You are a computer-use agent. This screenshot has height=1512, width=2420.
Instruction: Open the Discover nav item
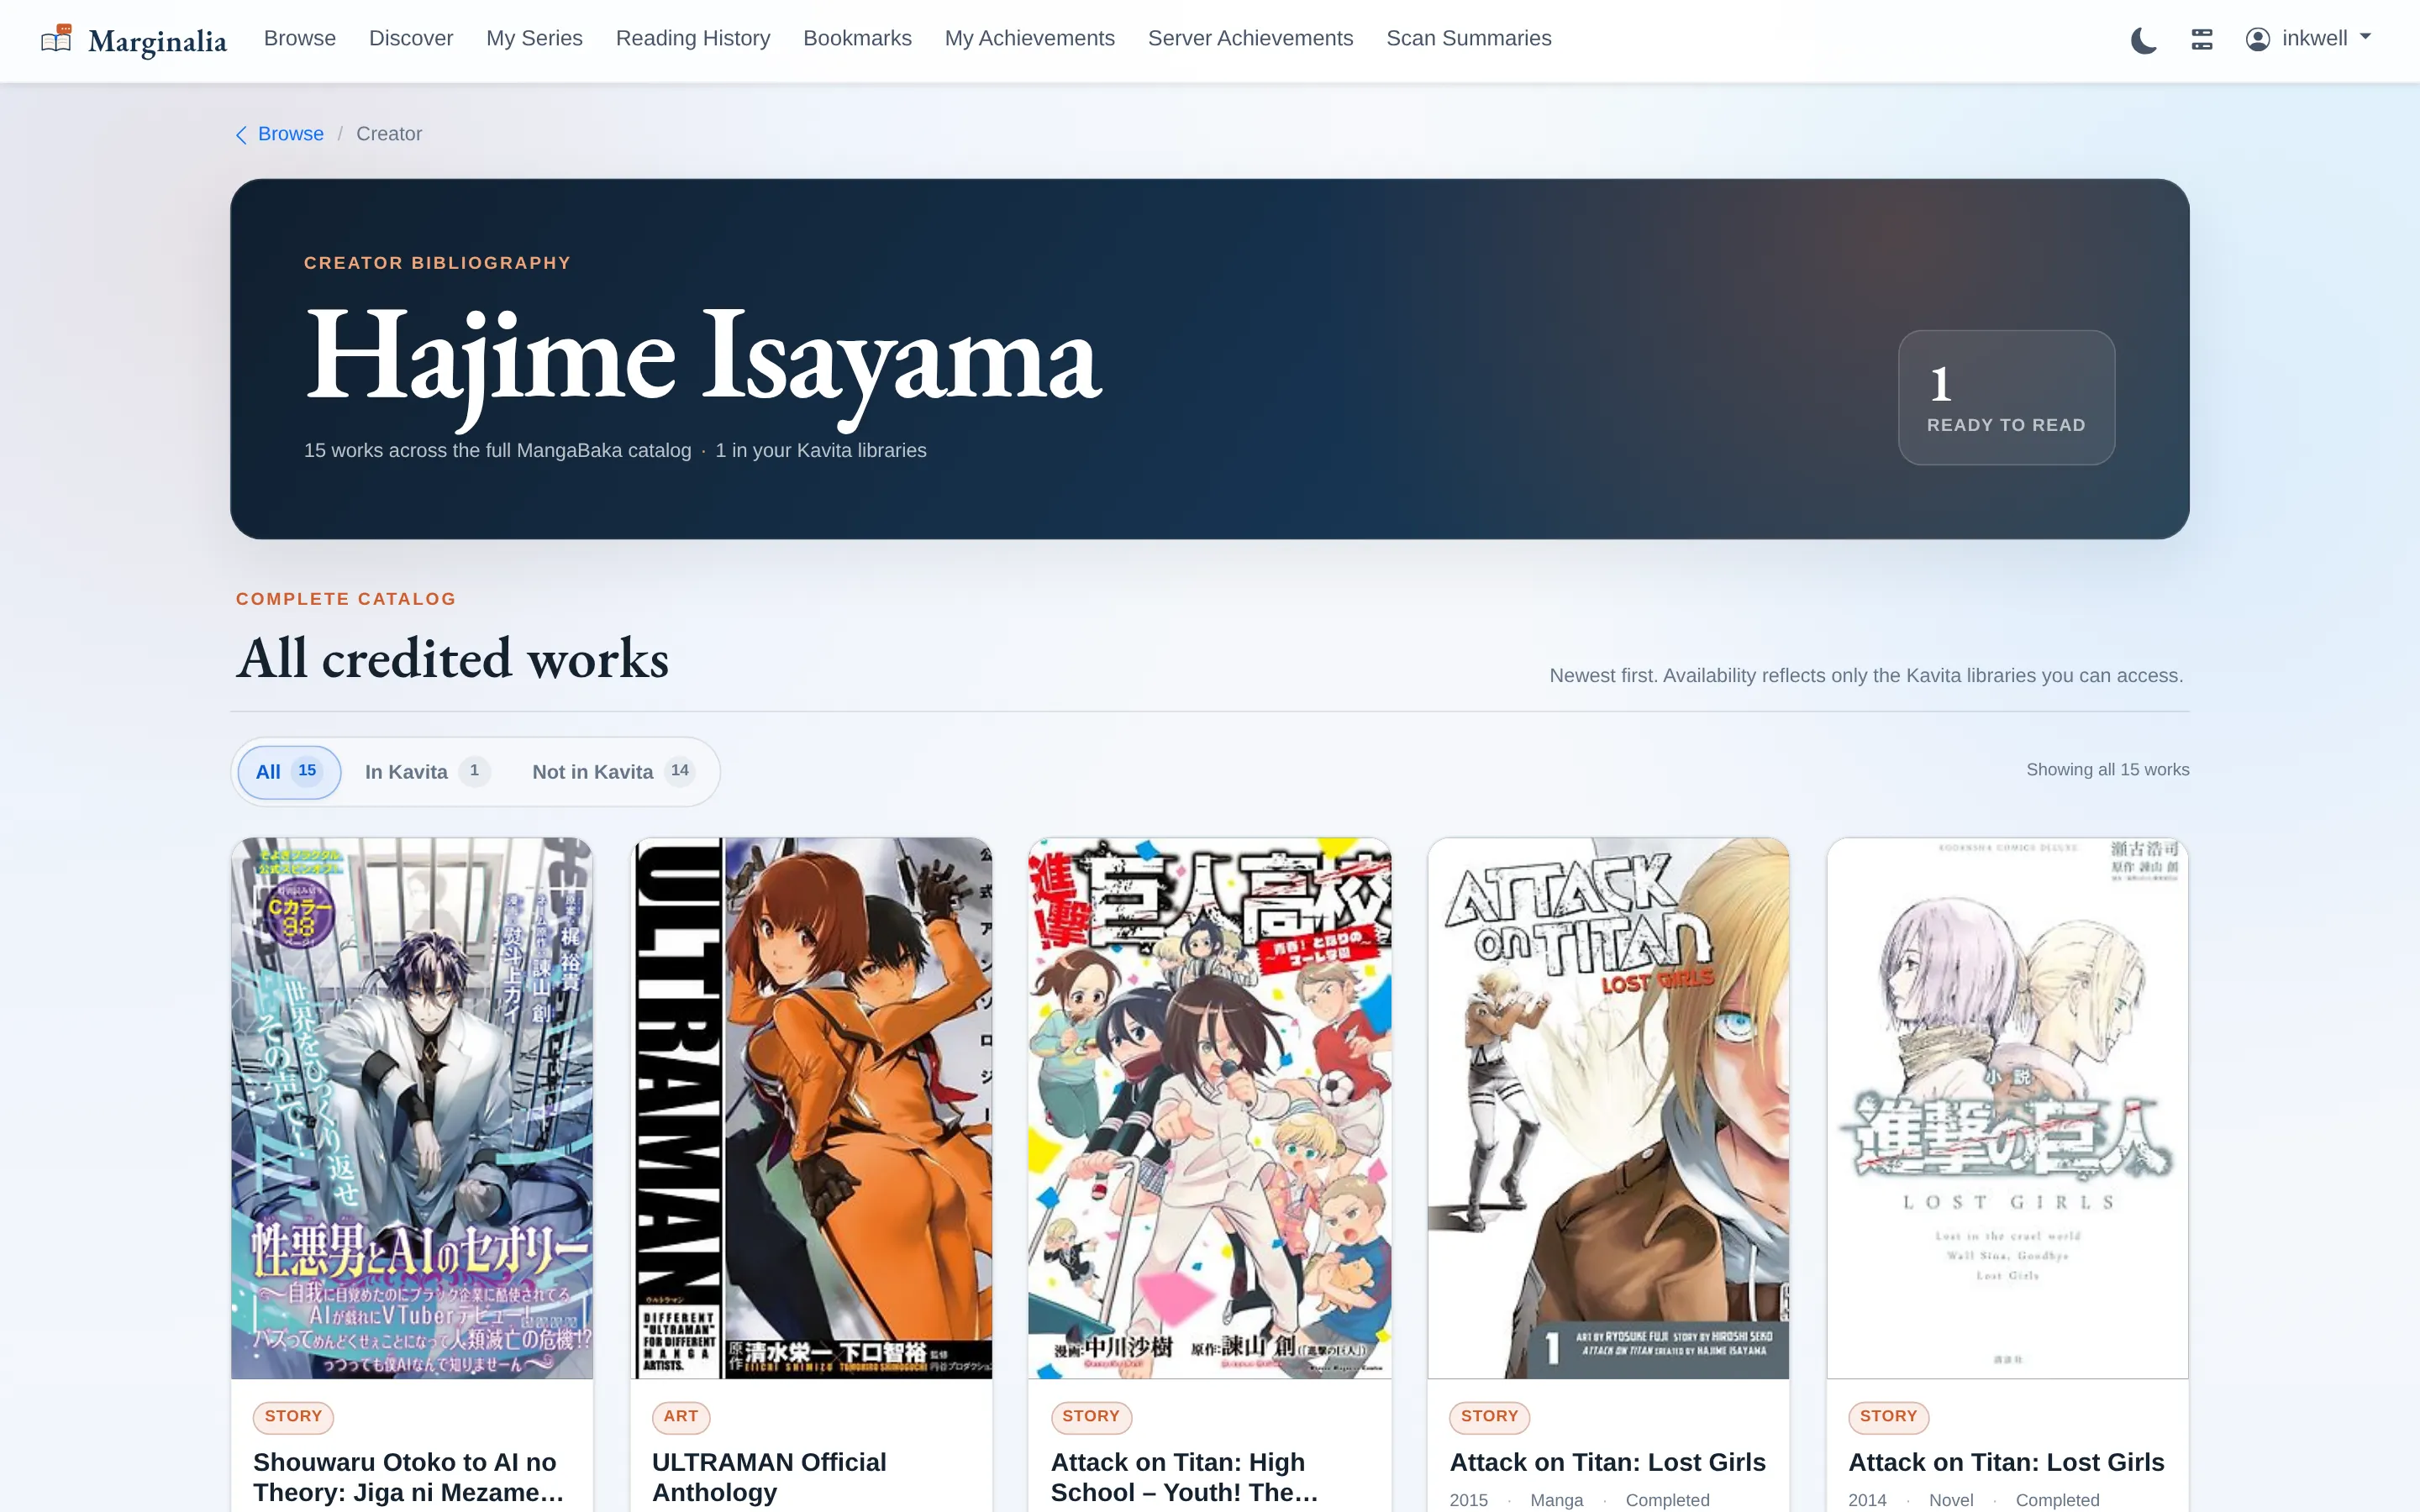tap(411, 38)
